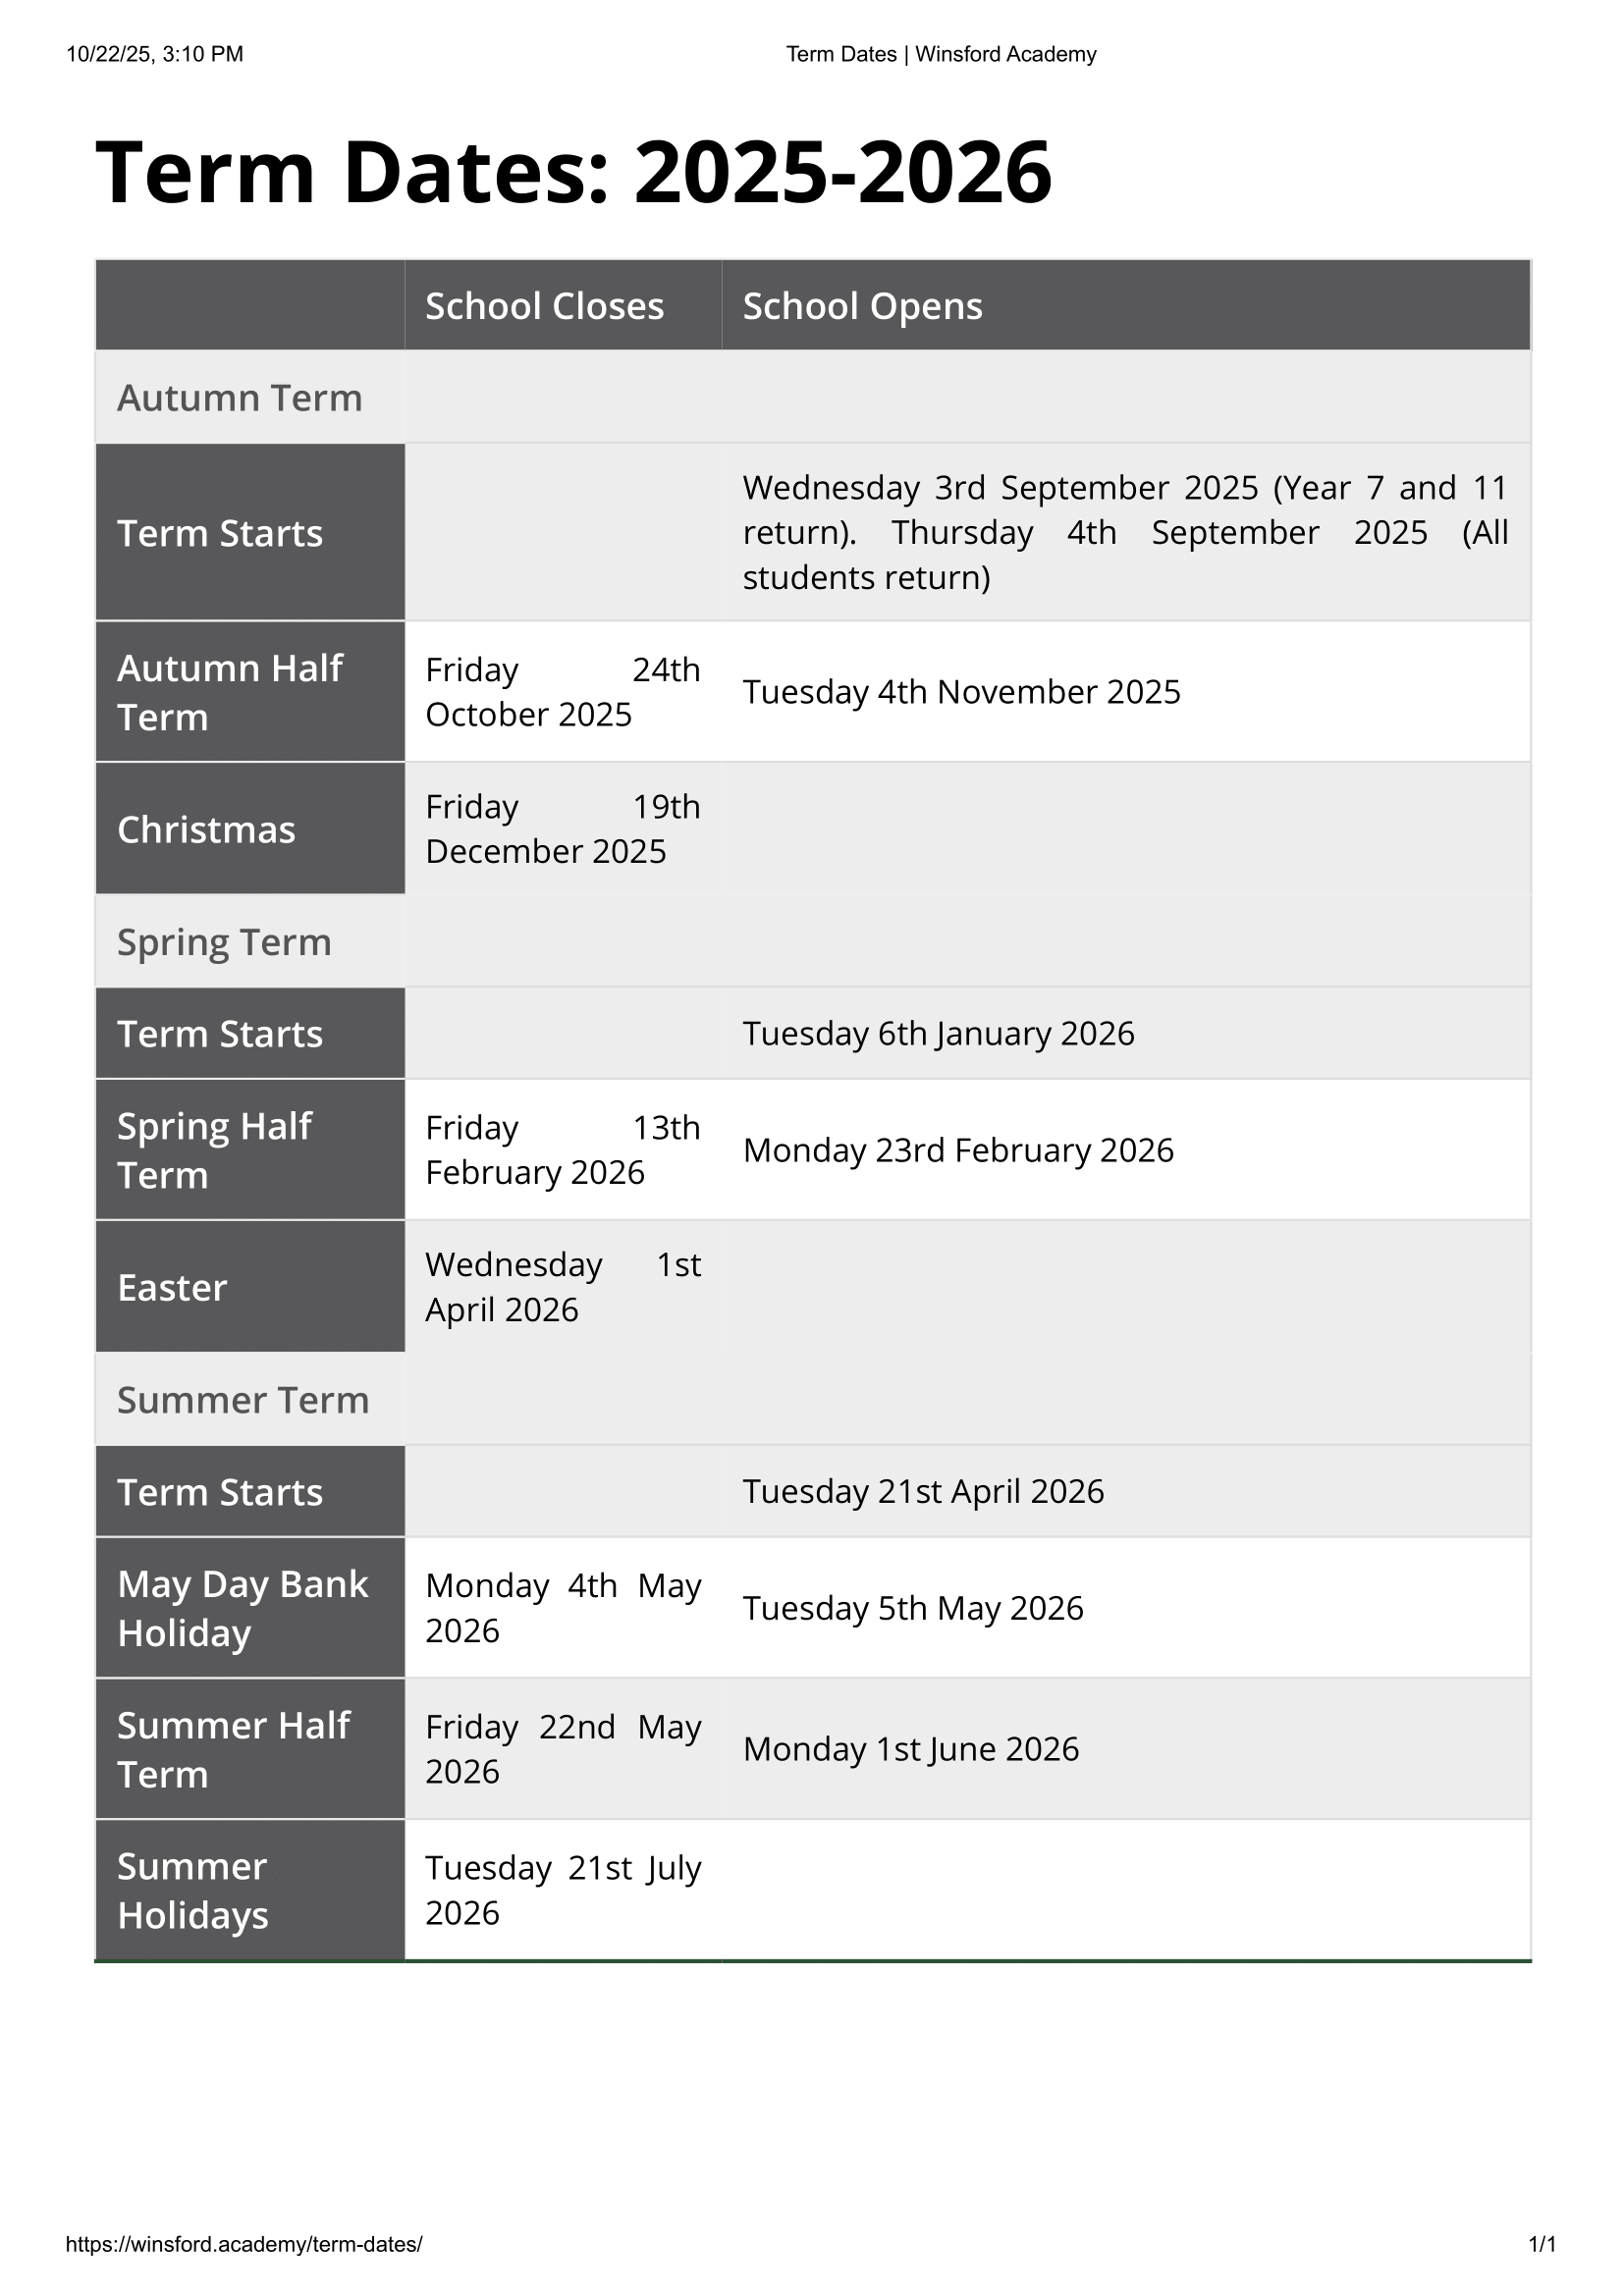The height and width of the screenshot is (2296, 1623).
Task: Click the "Friday 24th October 2025" closing date
Action: (562, 692)
